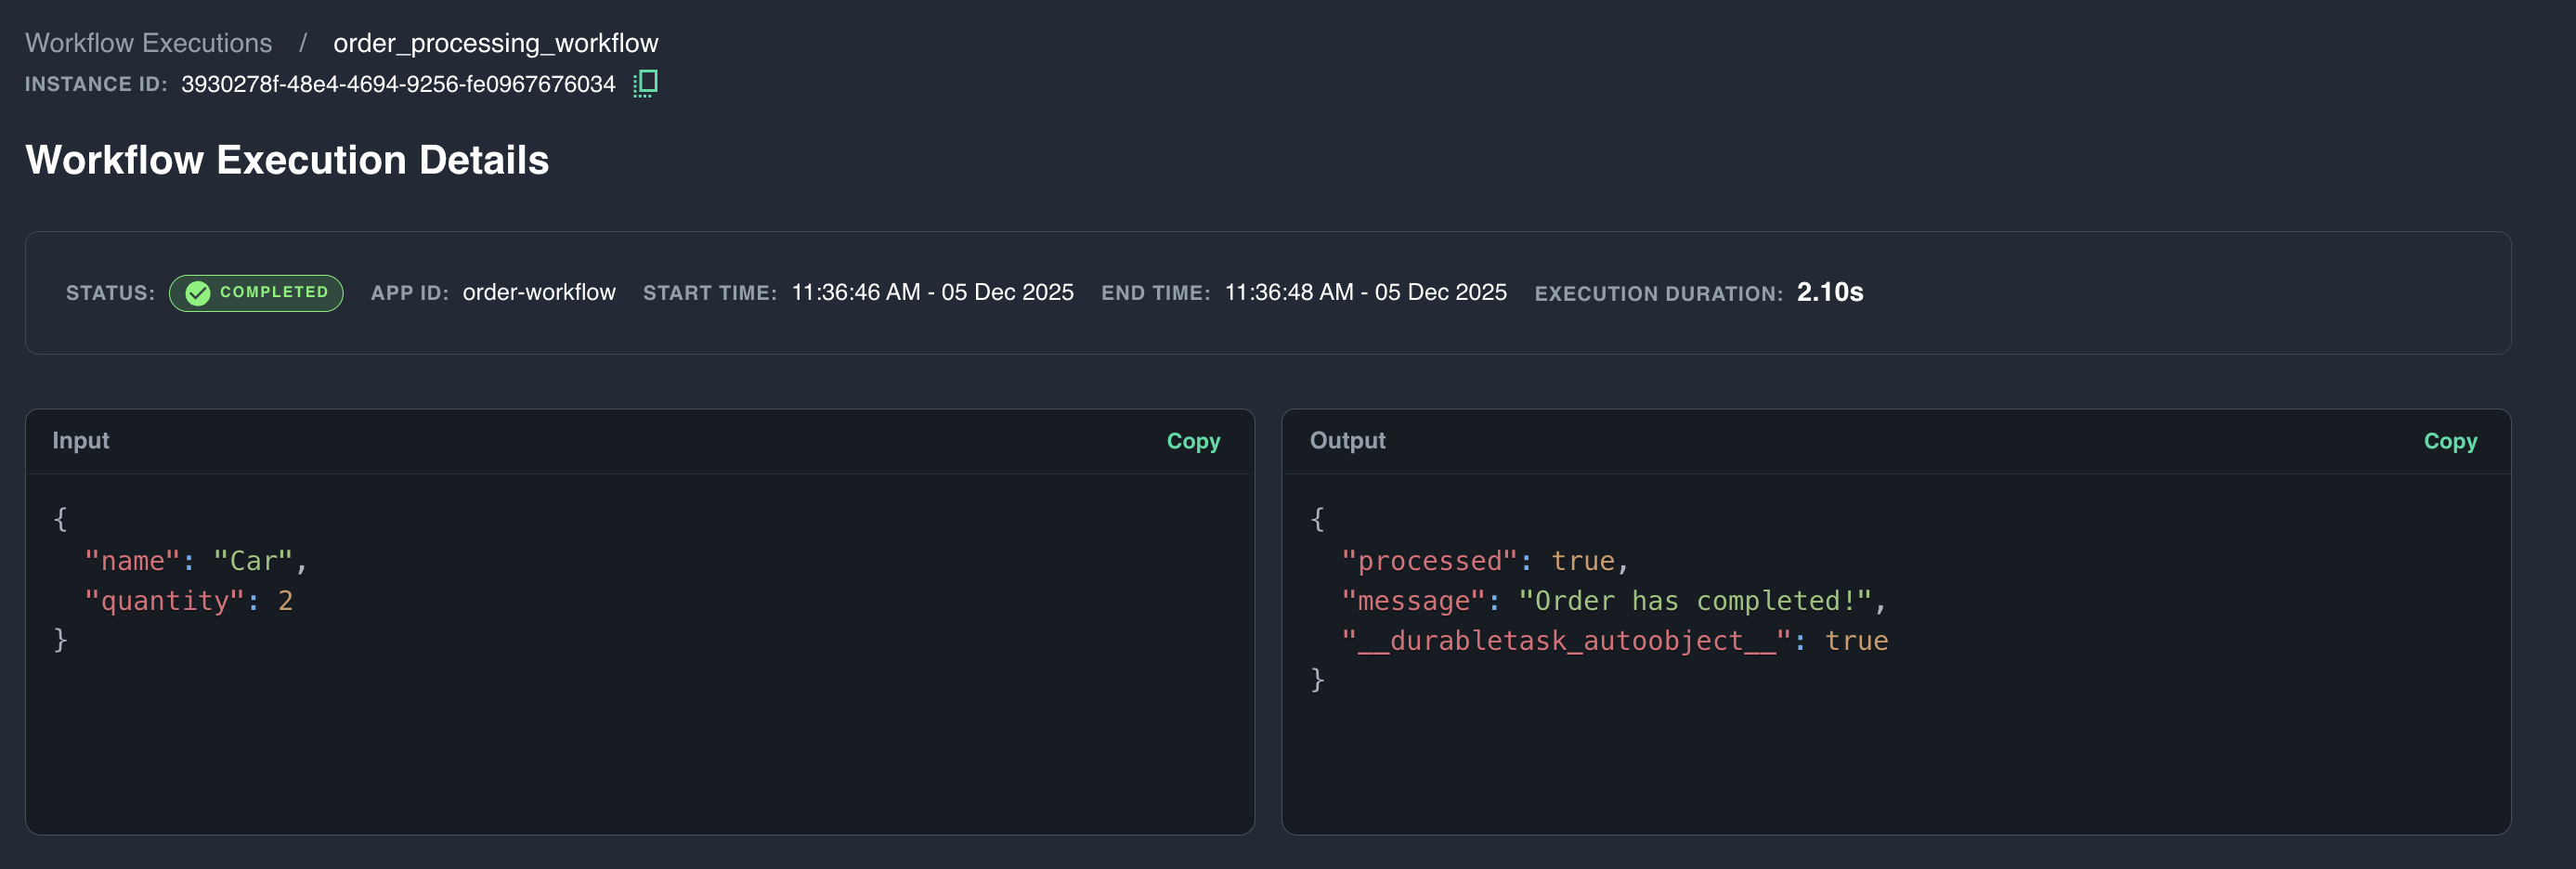Click the COMPLETED status badge
The height and width of the screenshot is (869, 2576).
coord(255,293)
